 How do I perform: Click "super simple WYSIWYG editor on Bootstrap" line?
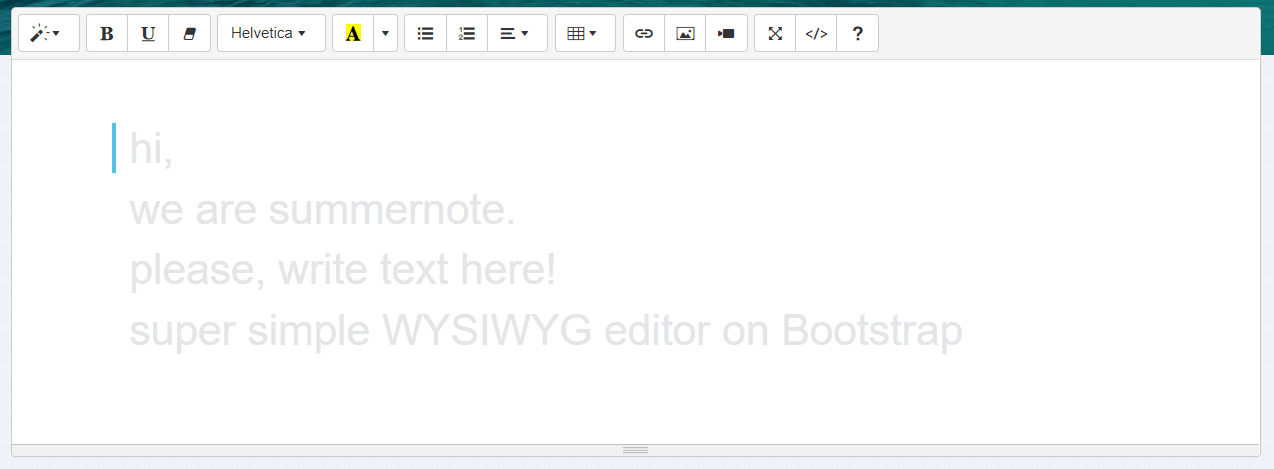[546, 331]
